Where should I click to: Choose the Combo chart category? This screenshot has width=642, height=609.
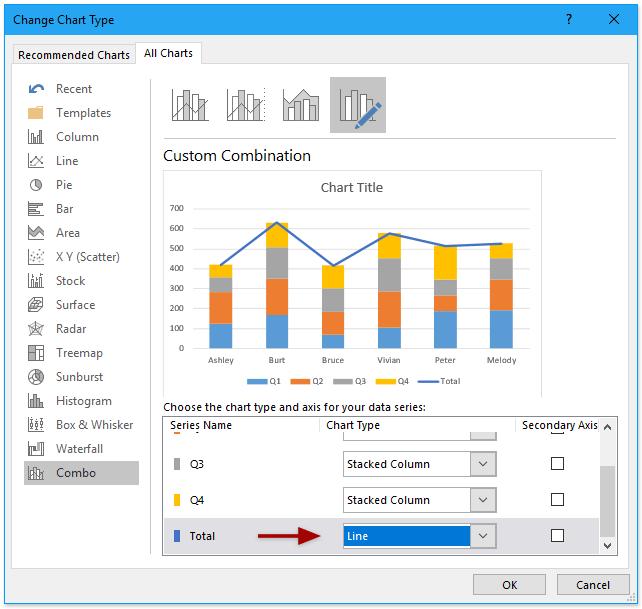[81, 473]
